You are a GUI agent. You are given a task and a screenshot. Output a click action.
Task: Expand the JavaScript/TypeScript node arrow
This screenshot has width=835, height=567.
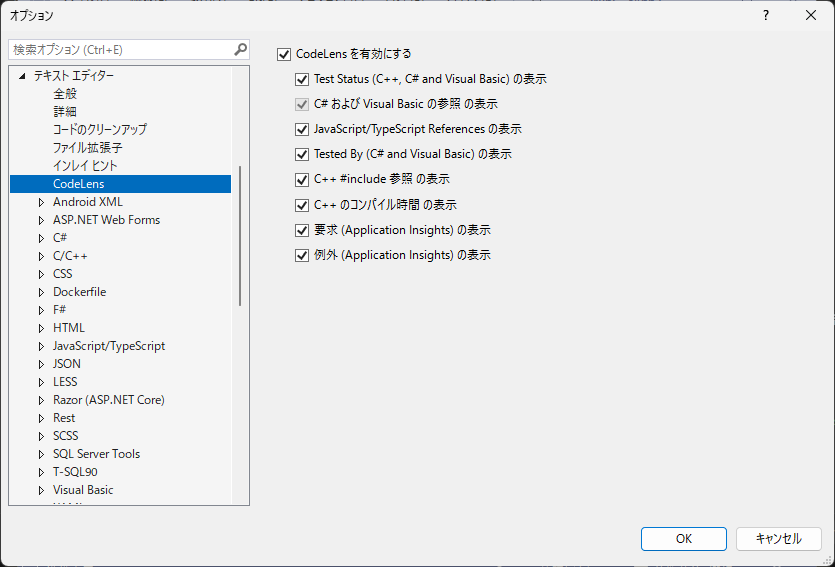tap(41, 346)
